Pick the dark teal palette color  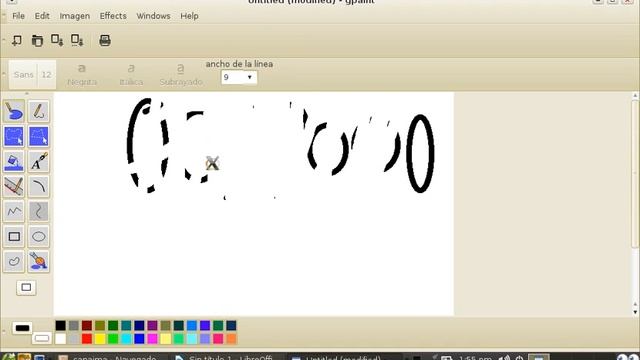click(126, 325)
